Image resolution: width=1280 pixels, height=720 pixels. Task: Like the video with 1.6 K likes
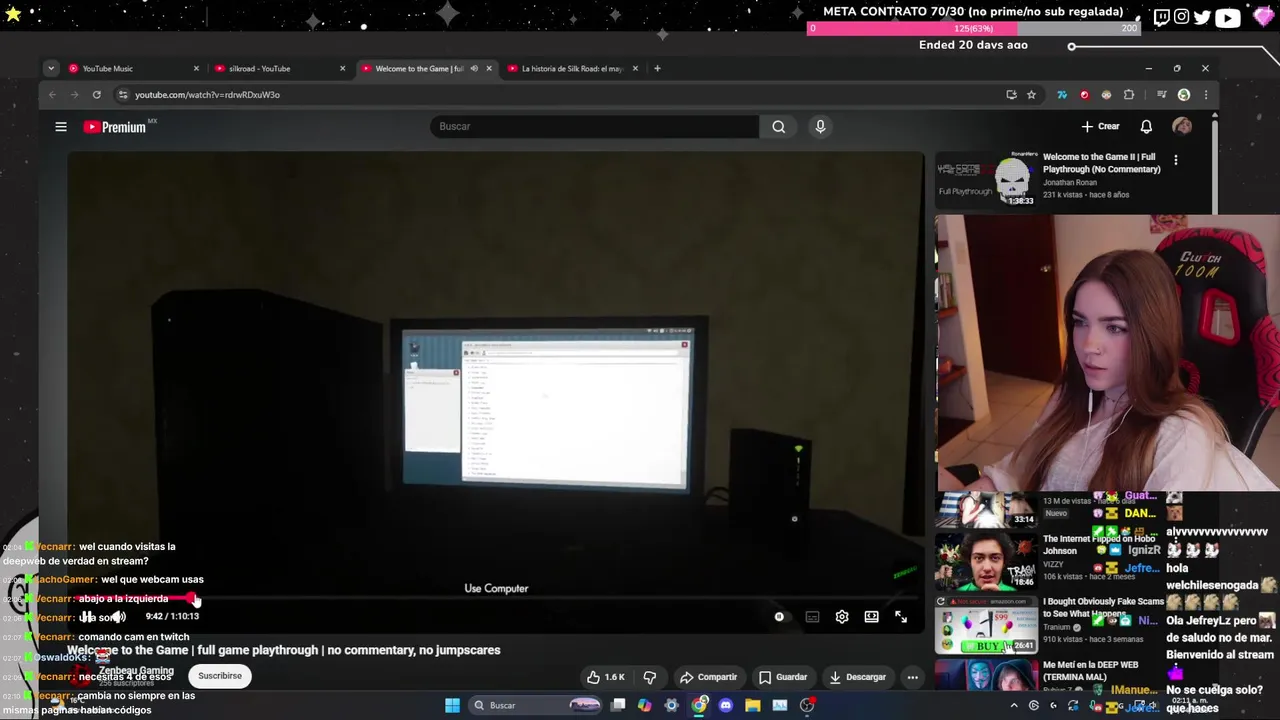click(x=606, y=677)
